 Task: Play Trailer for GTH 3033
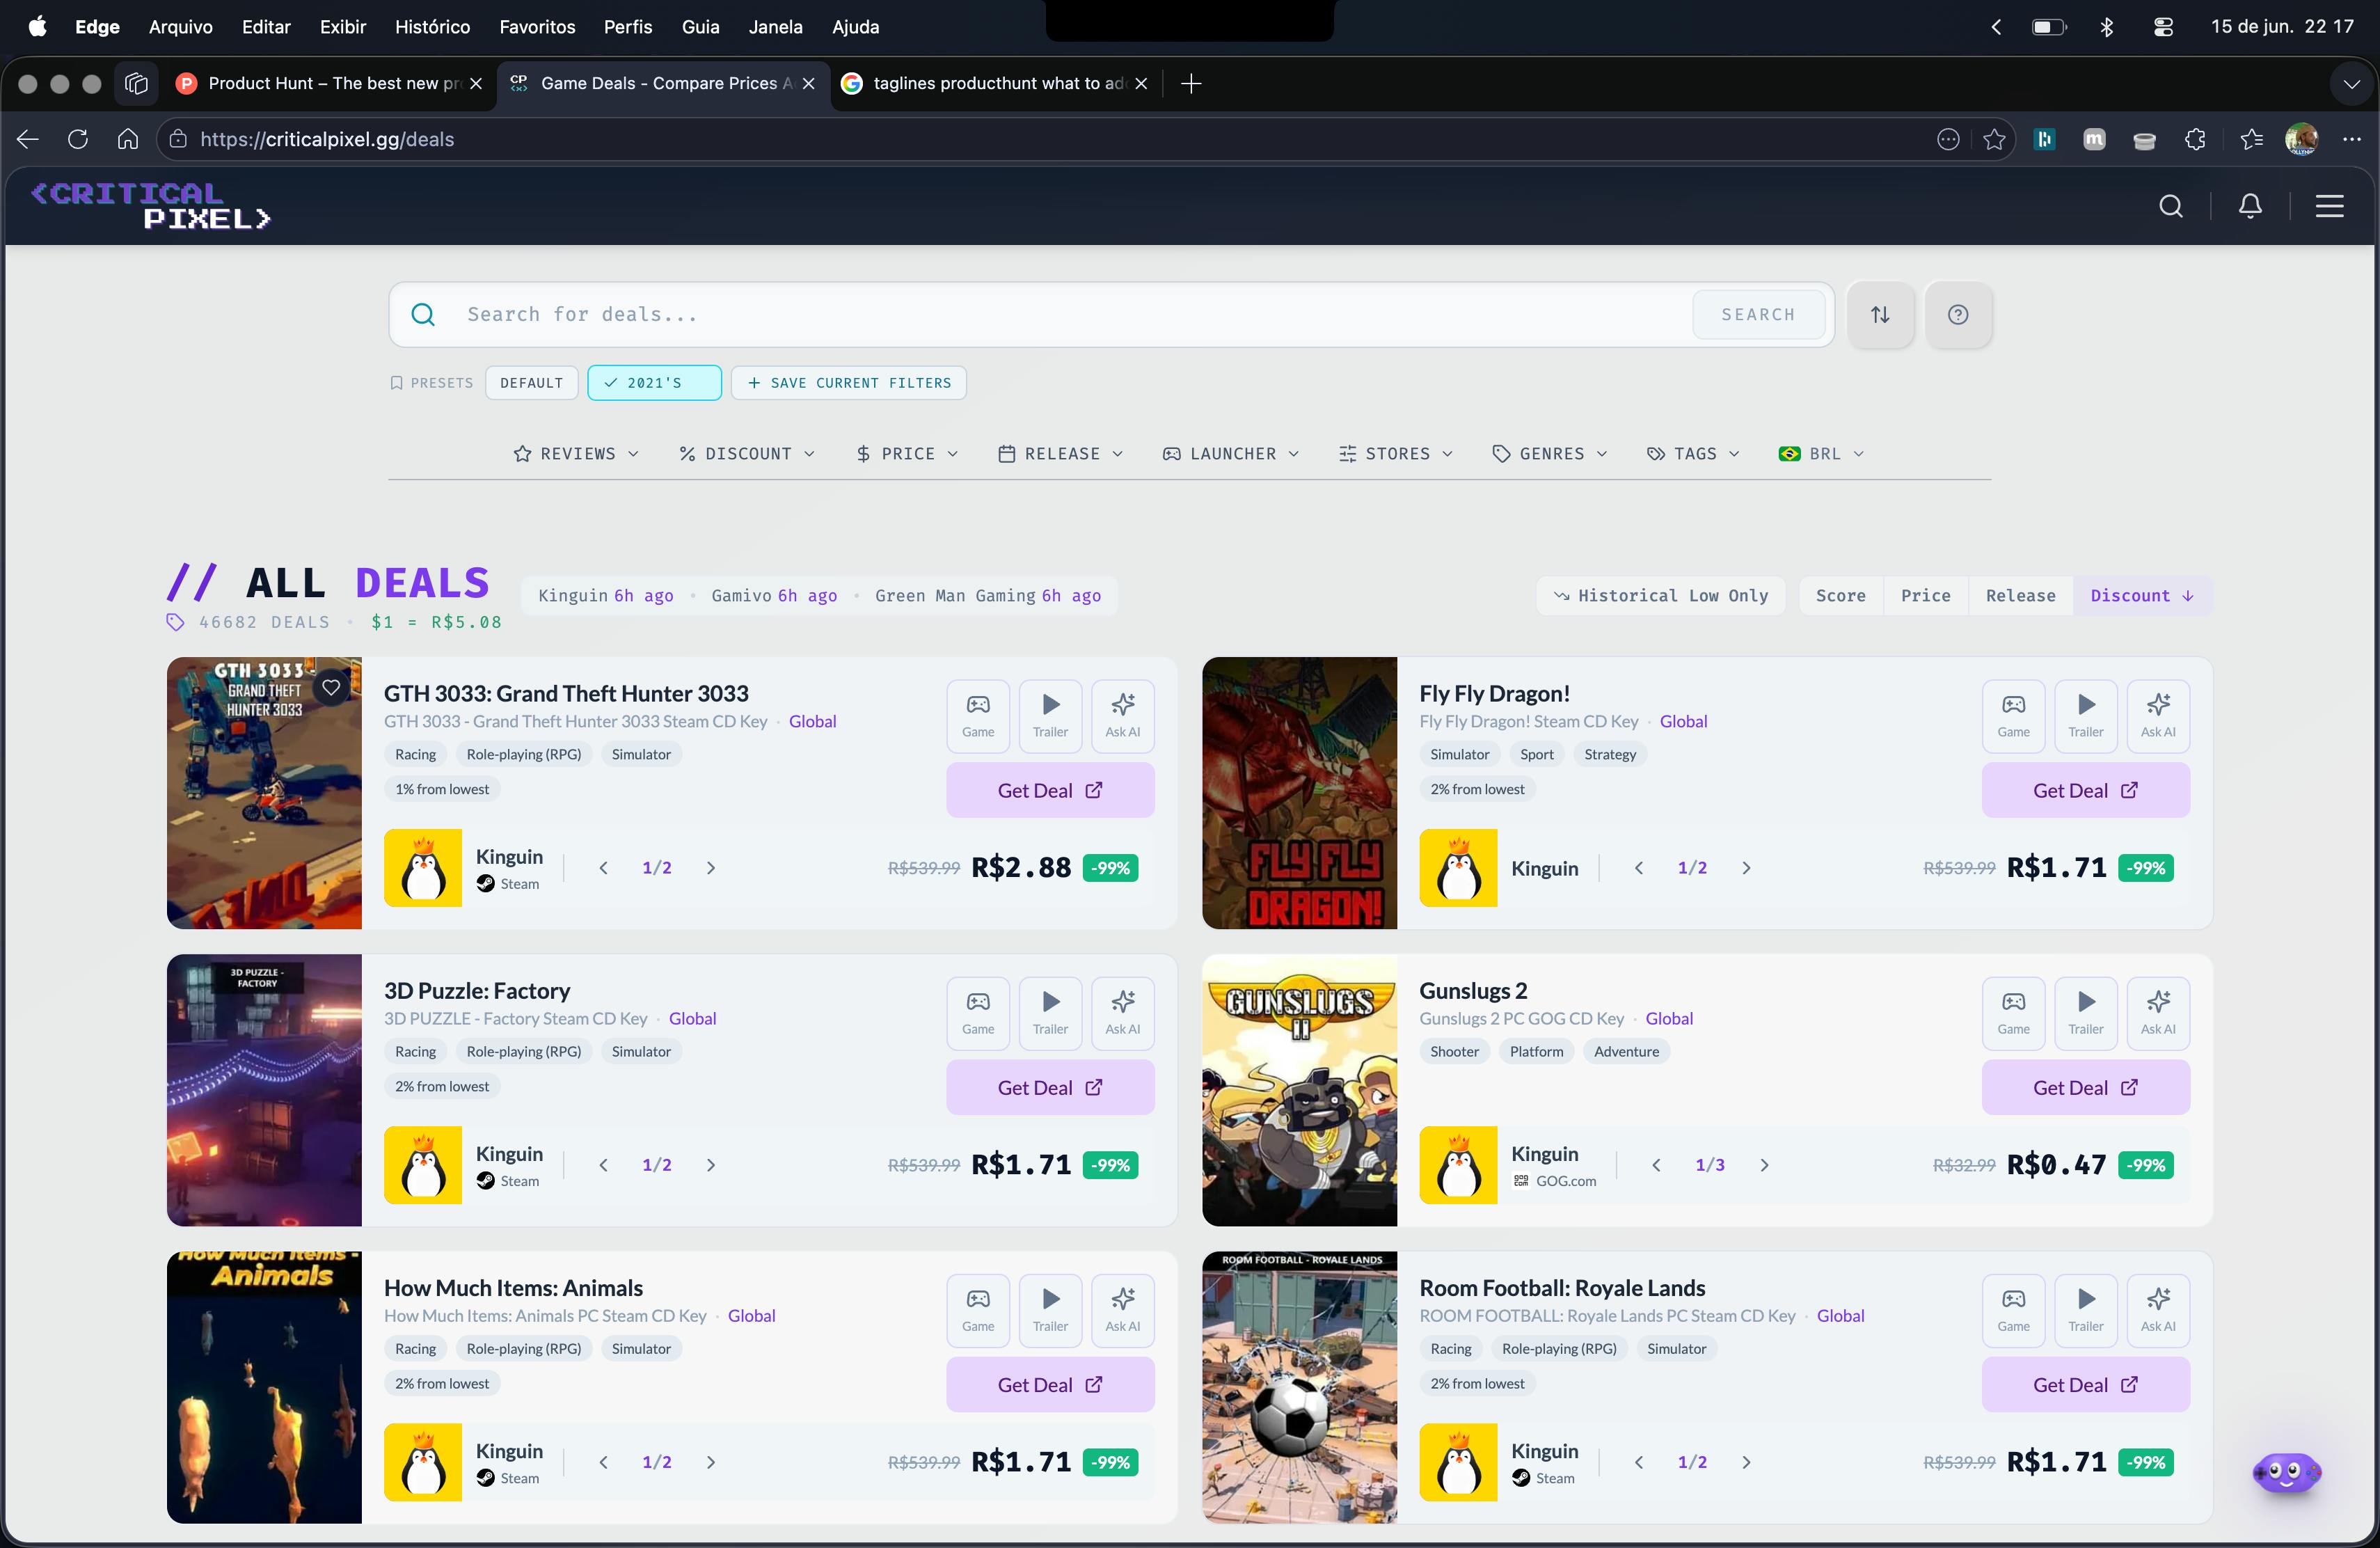click(1050, 716)
